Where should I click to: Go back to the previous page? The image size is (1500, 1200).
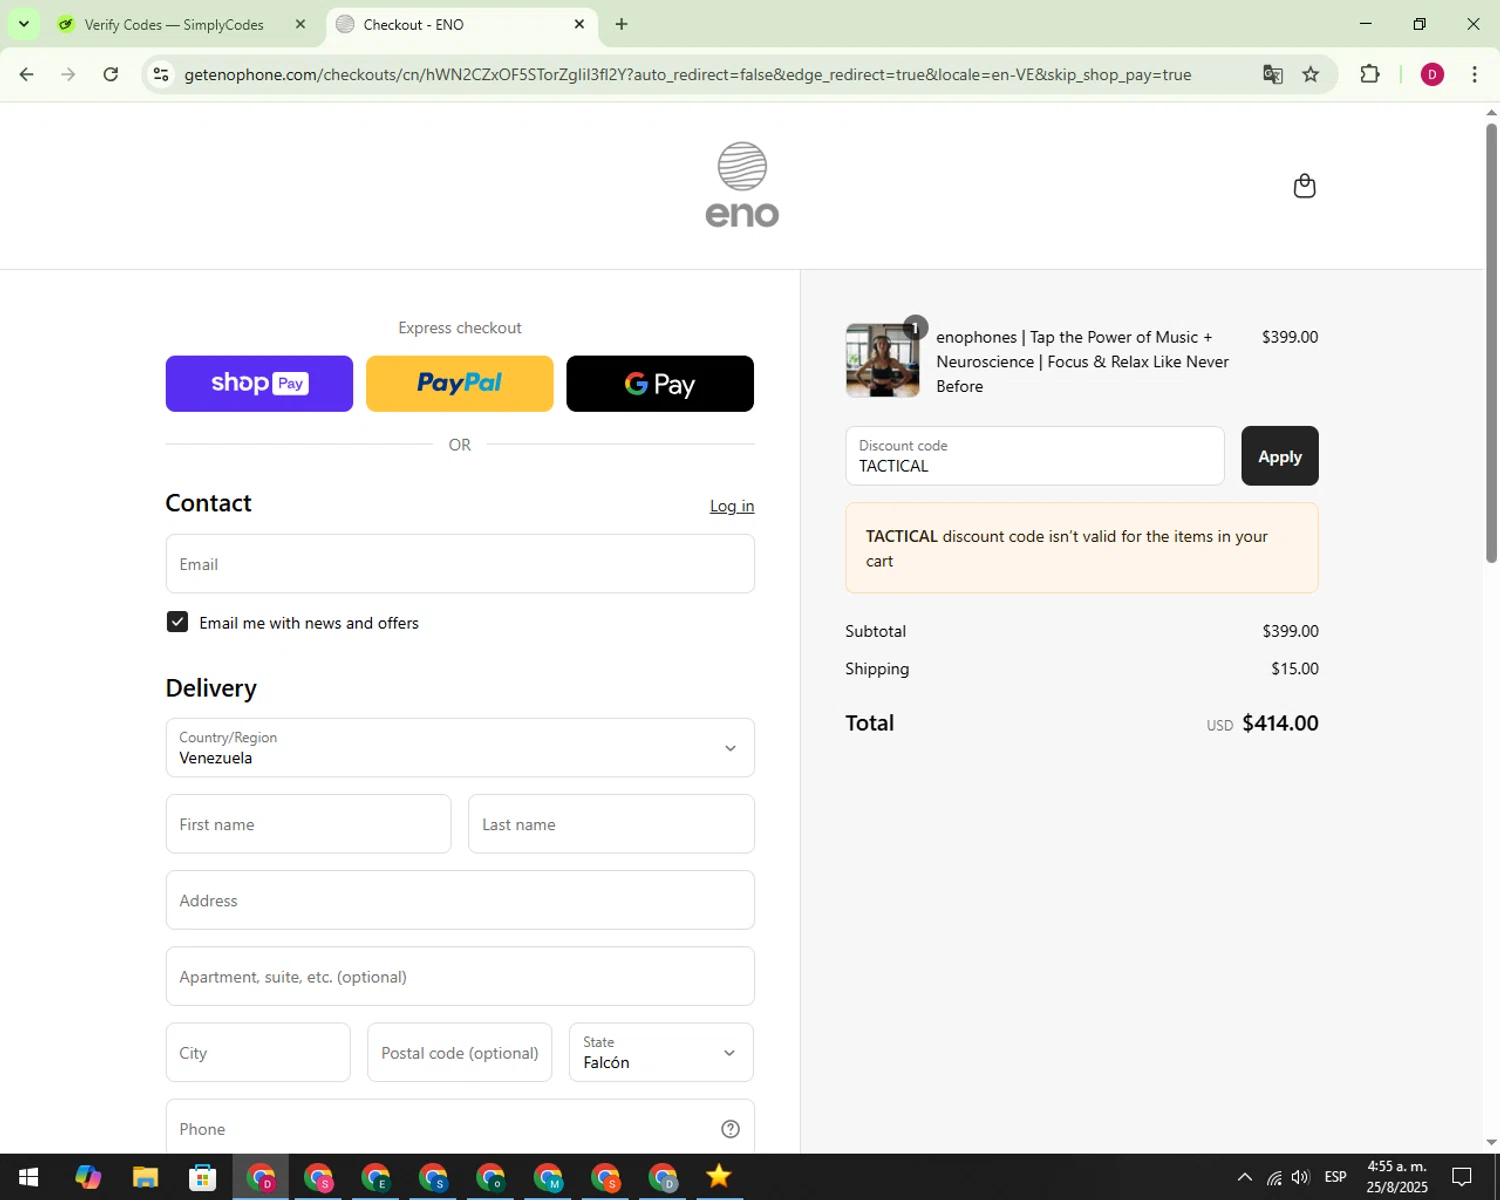pos(27,74)
